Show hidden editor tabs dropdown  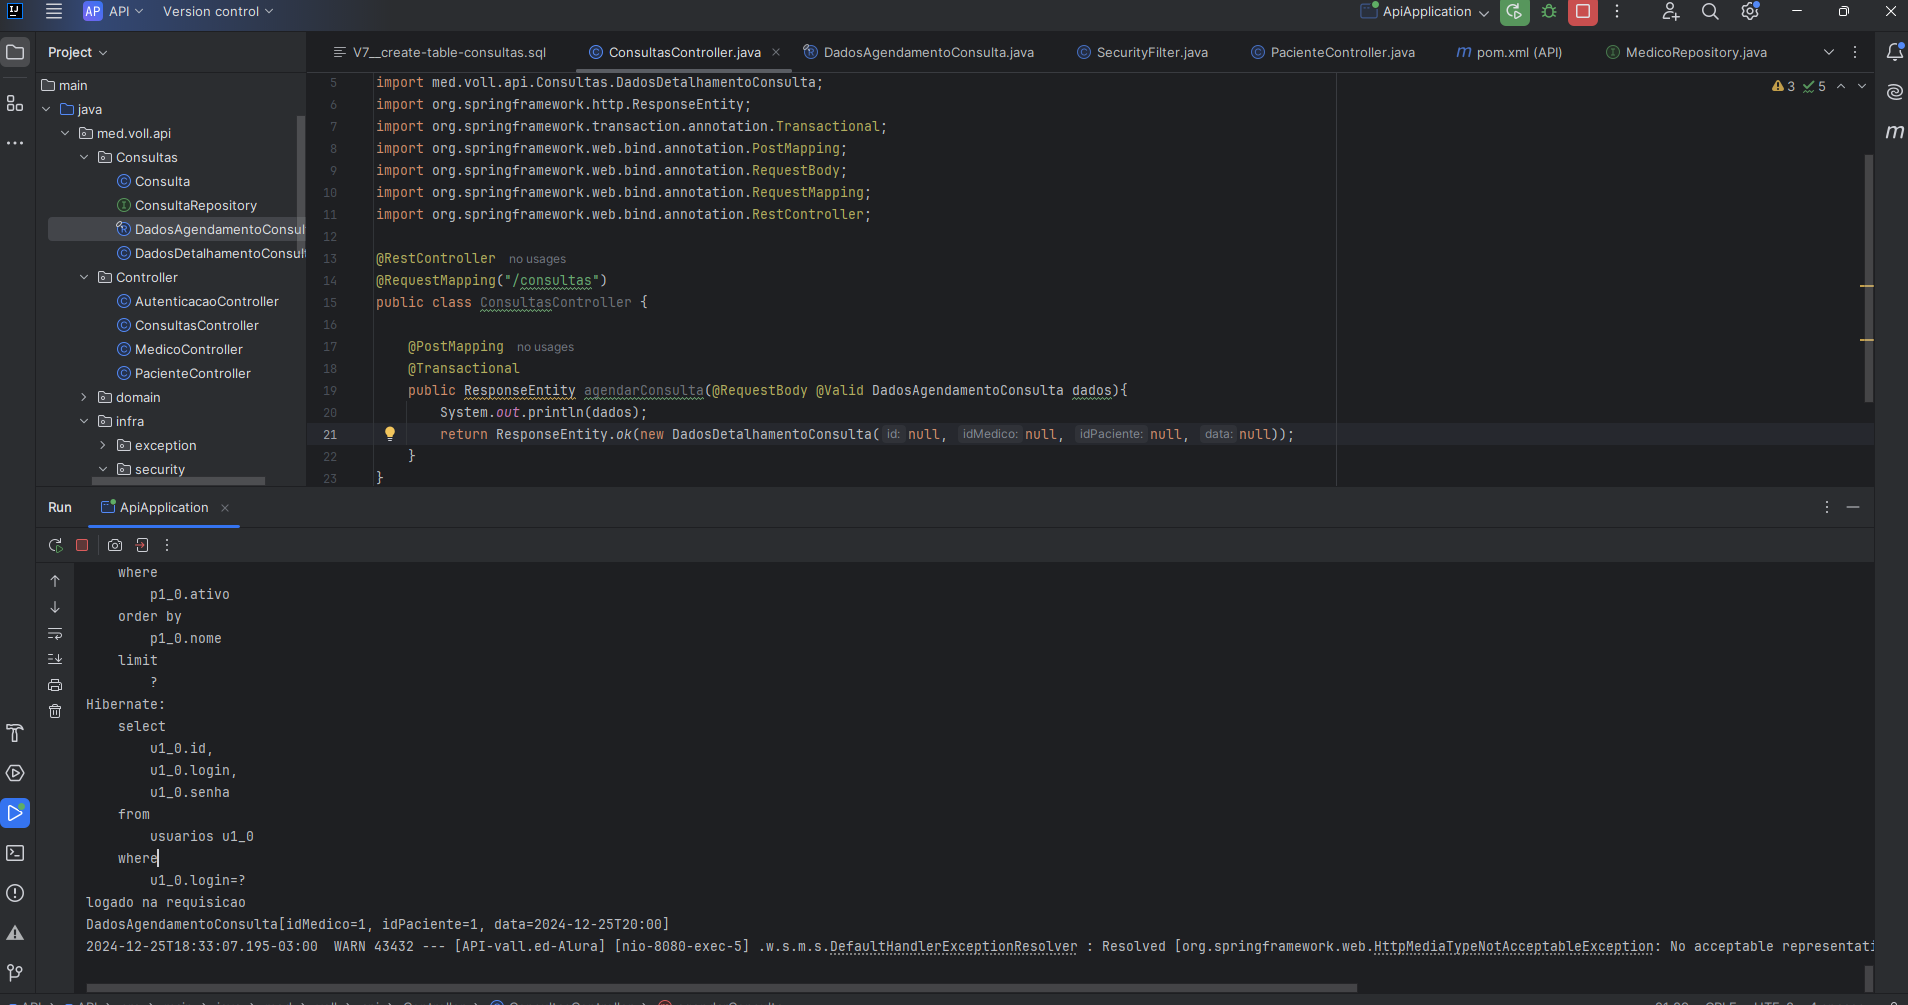[1829, 52]
